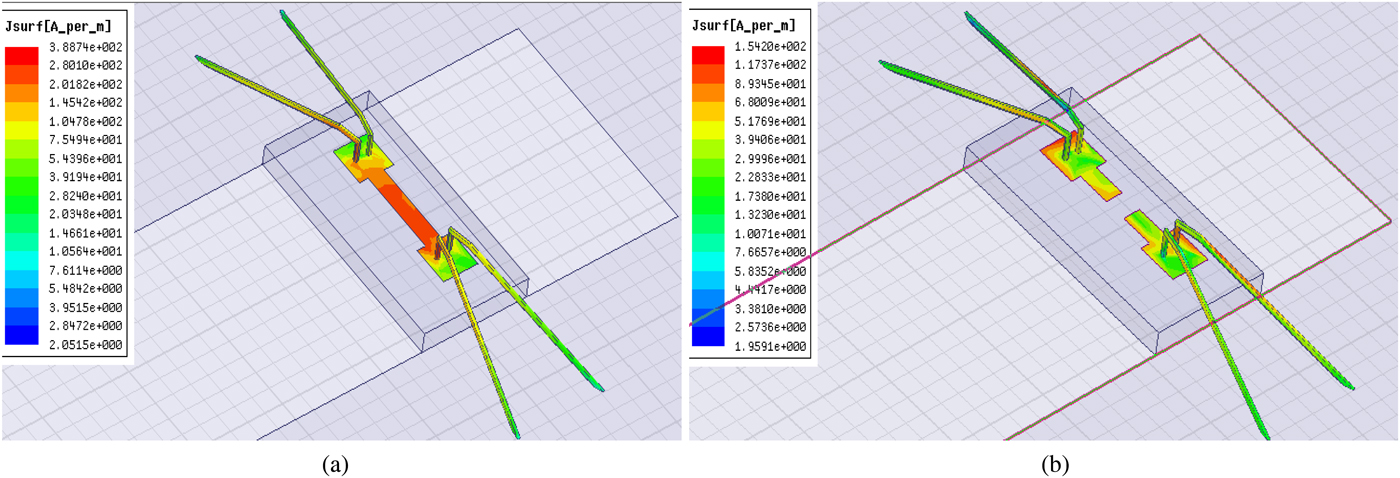Click the (a) caption label

coord(335,464)
